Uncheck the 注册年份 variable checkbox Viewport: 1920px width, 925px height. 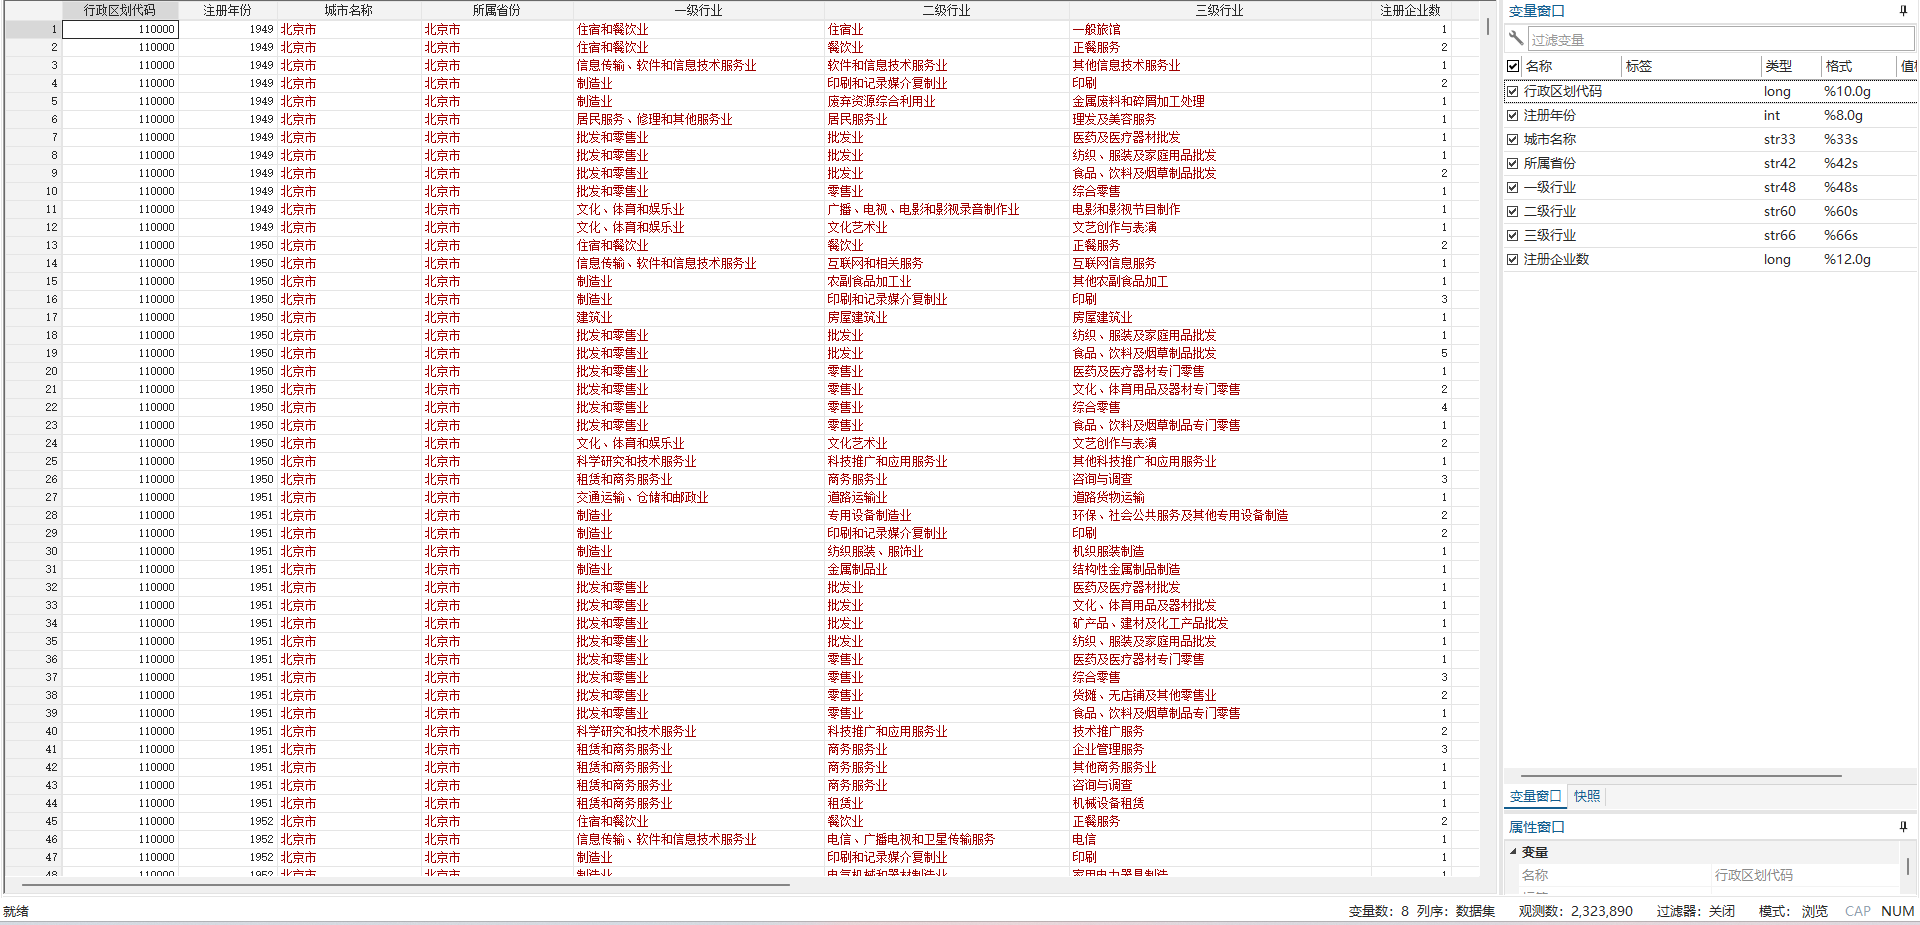(1513, 115)
